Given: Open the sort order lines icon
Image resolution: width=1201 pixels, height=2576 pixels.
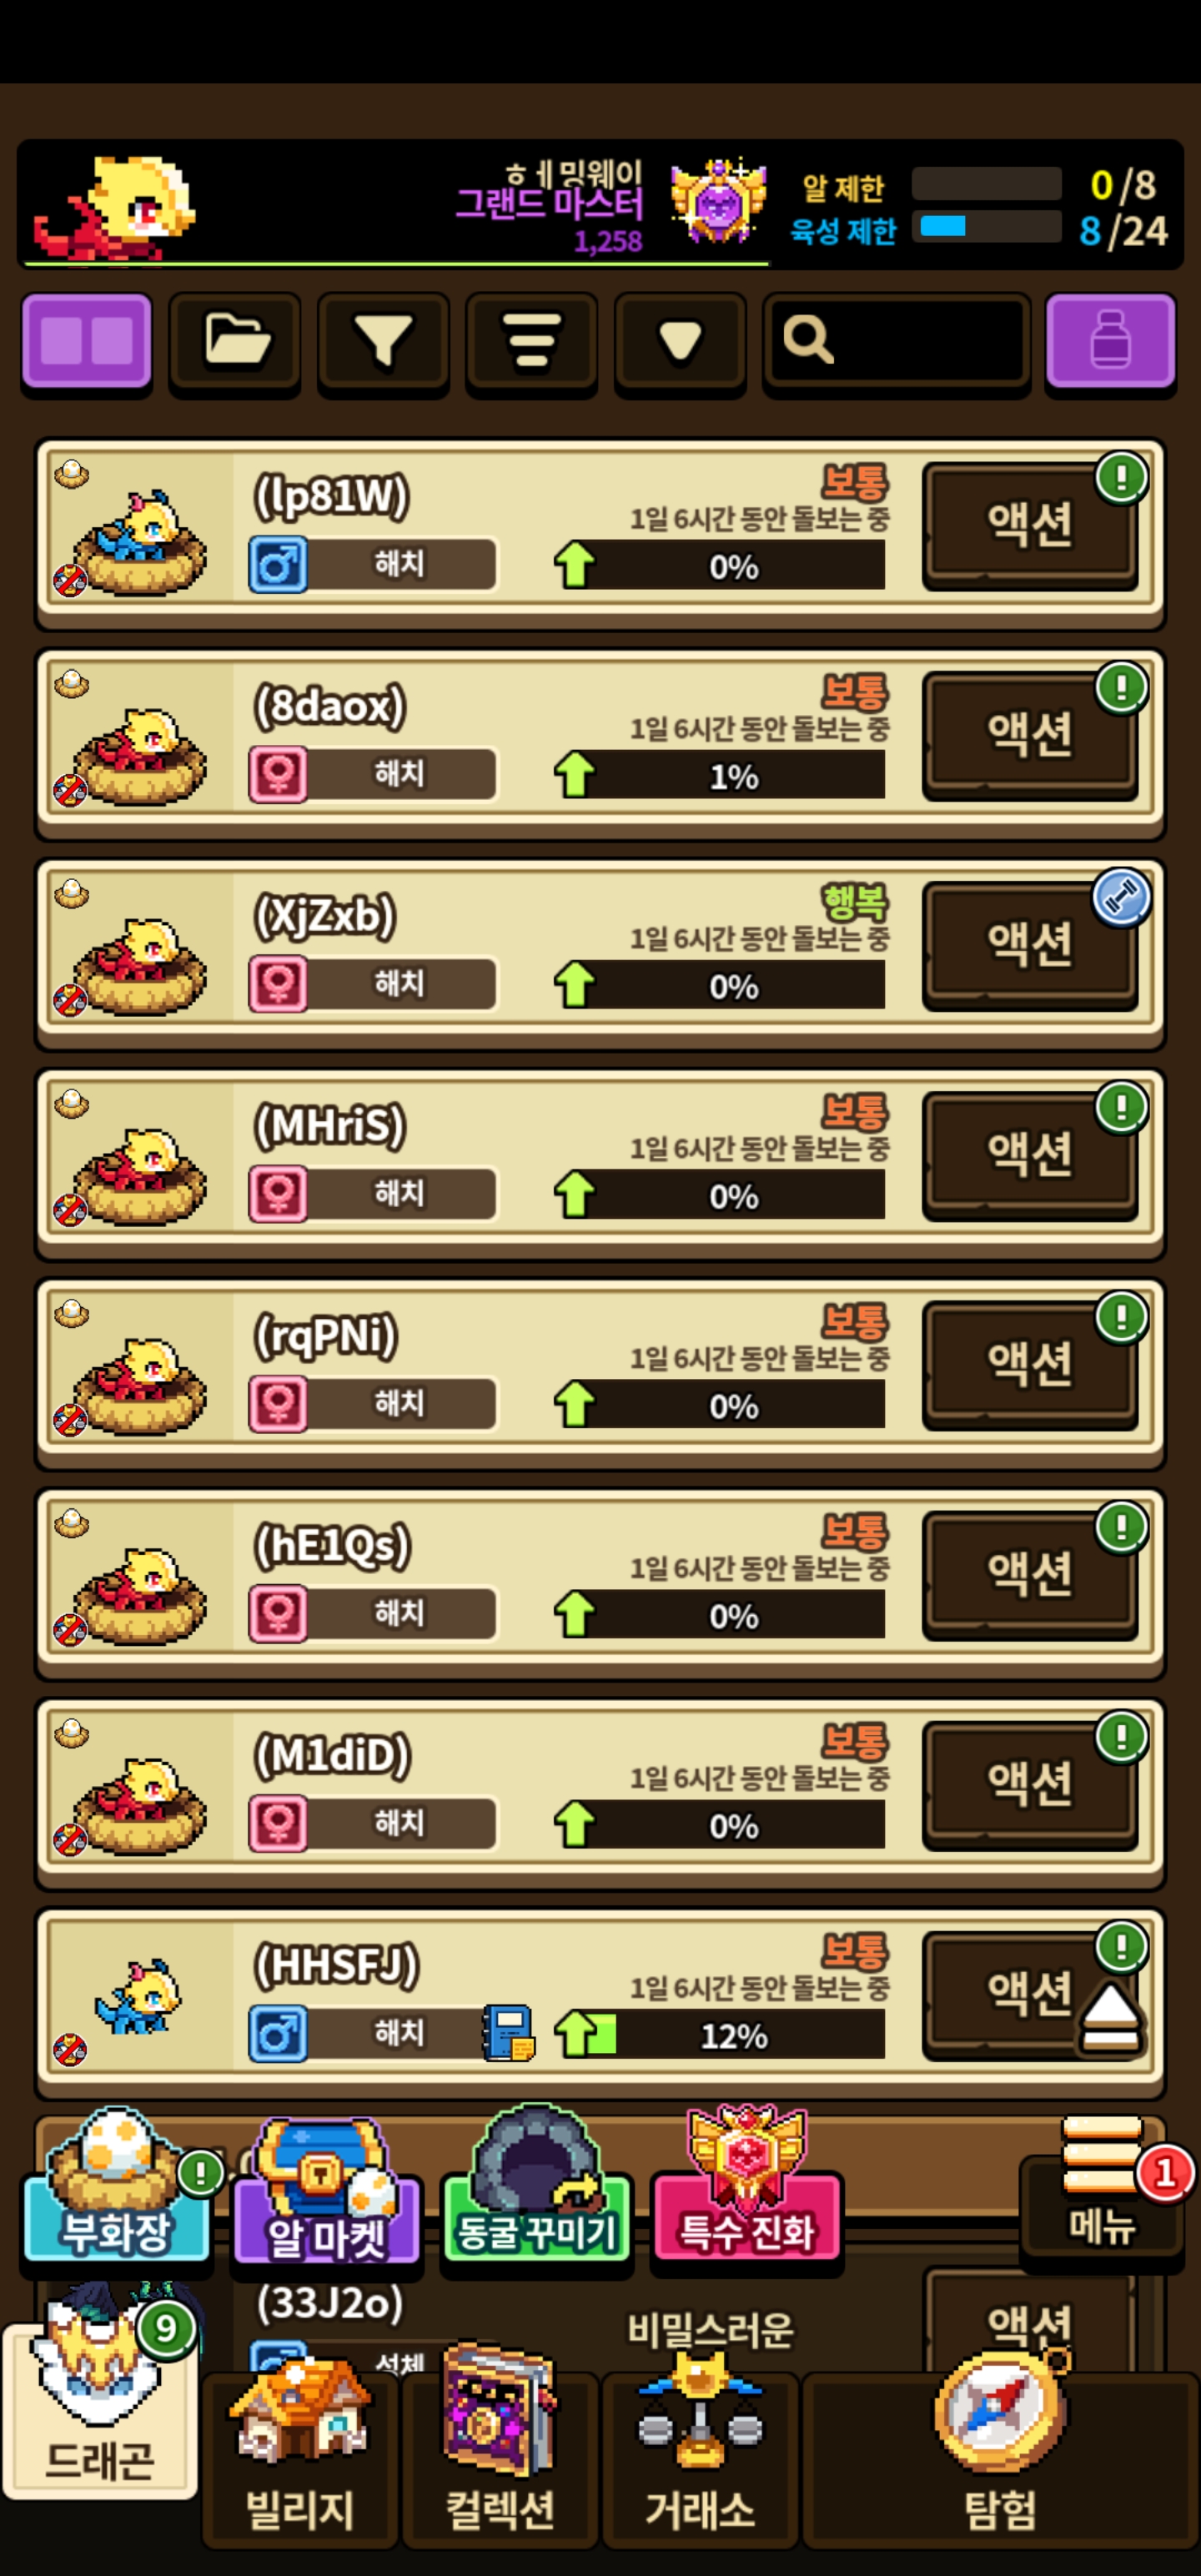Looking at the screenshot, I should pos(531,342).
